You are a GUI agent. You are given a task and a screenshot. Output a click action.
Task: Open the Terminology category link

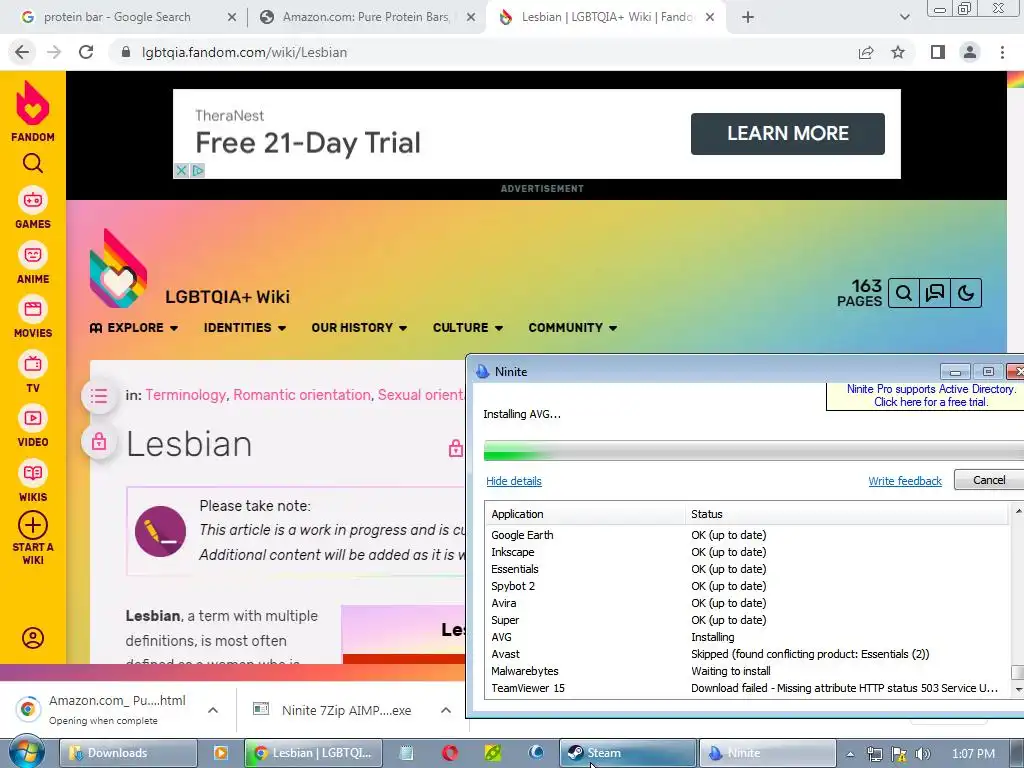pyautogui.click(x=185, y=395)
